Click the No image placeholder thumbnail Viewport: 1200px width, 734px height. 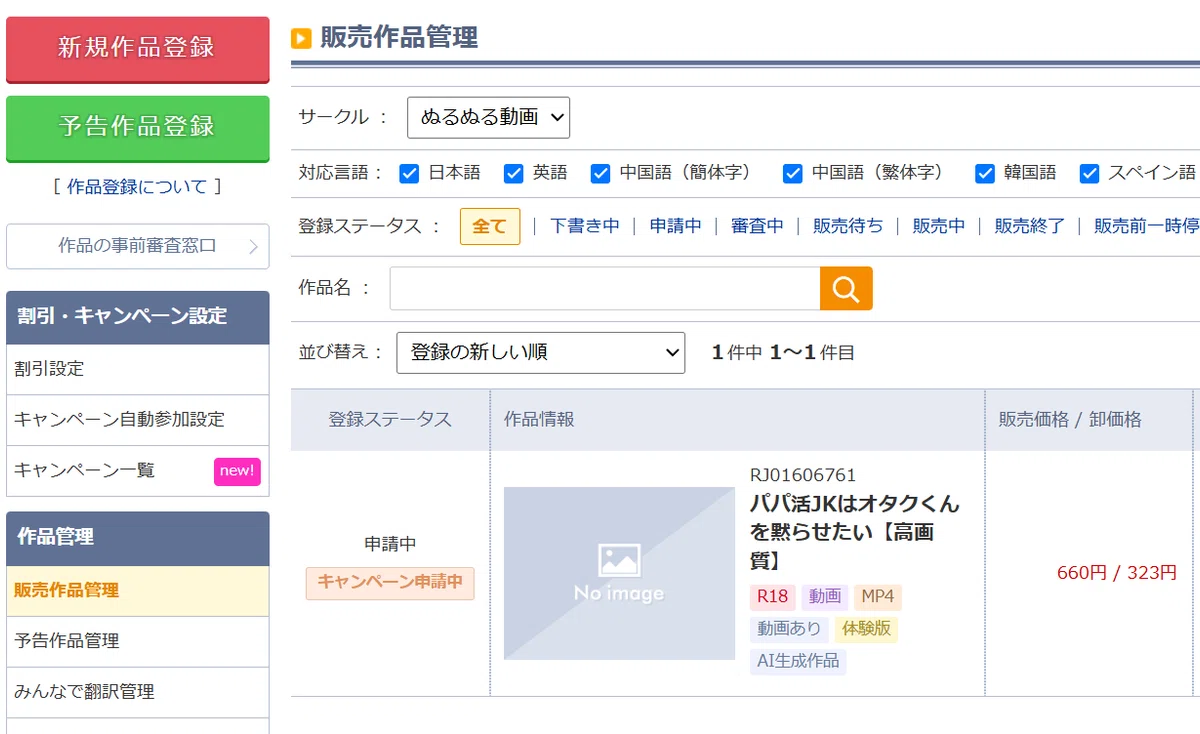click(x=619, y=573)
